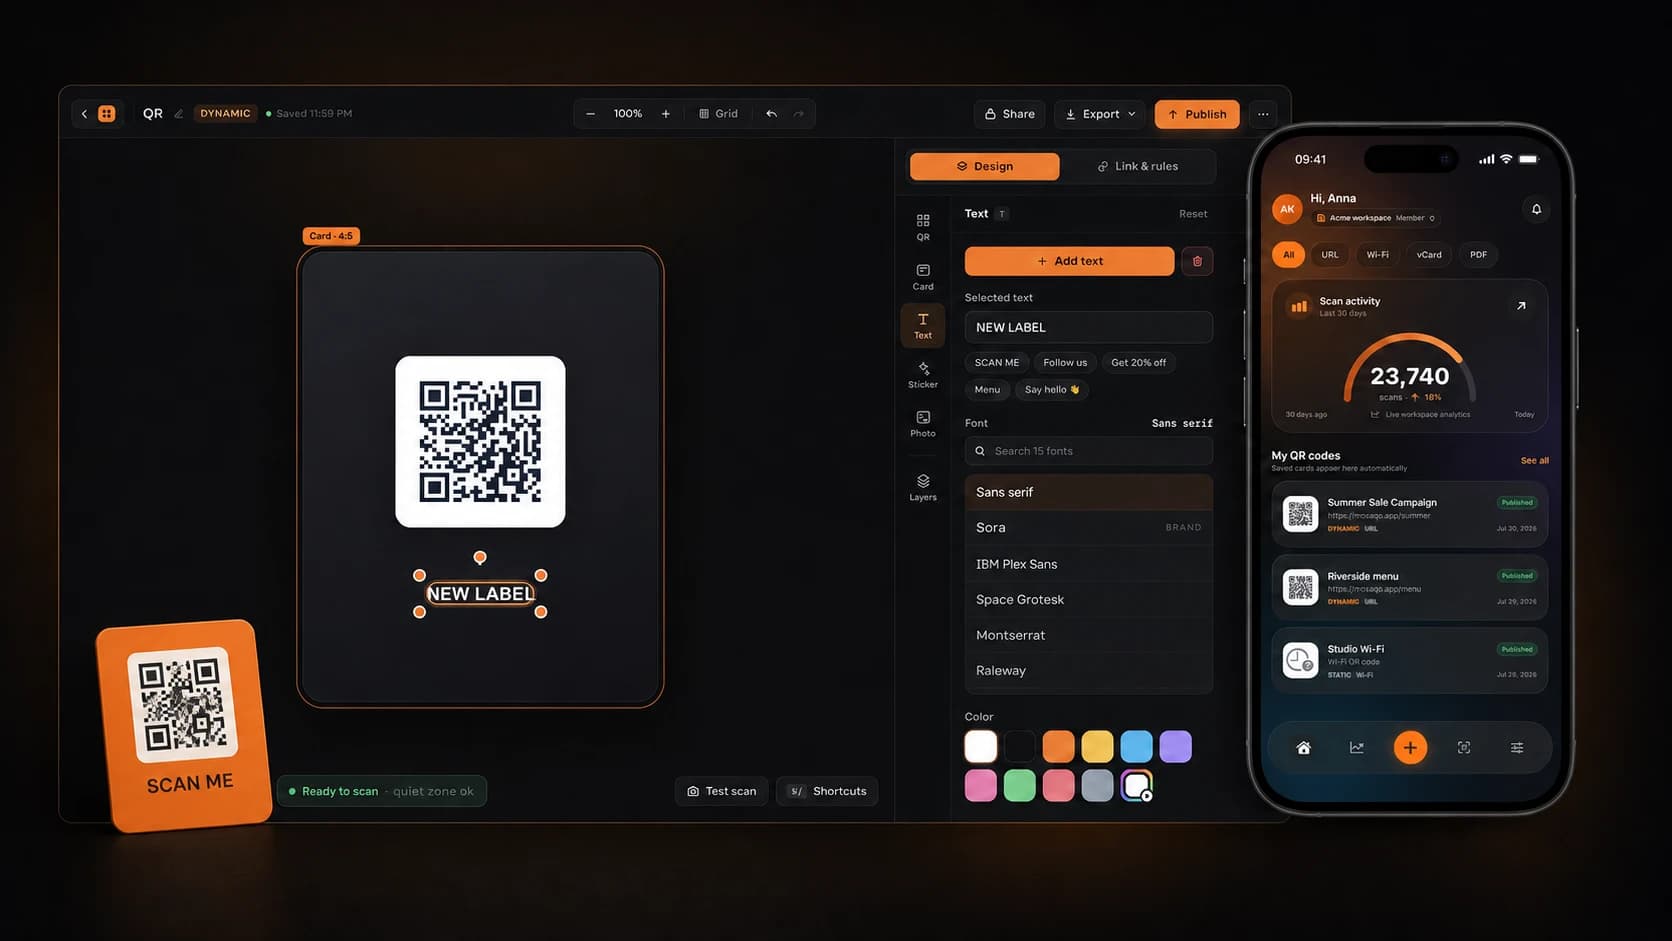Open the Acme workspace switcher on phone
Viewport: 1672px width, 941px height.
click(1375, 218)
